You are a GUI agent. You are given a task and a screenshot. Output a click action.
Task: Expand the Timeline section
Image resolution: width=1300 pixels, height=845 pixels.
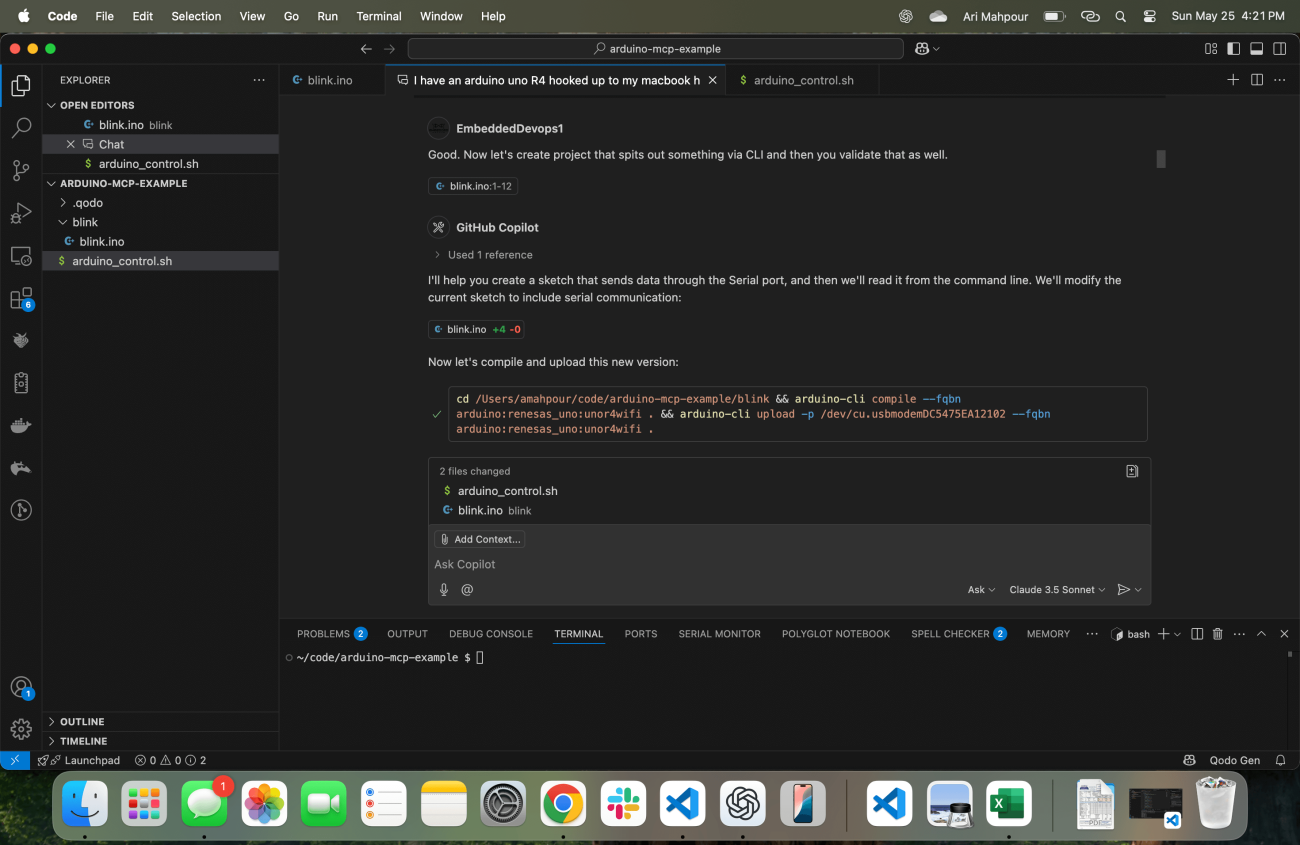click(52, 741)
